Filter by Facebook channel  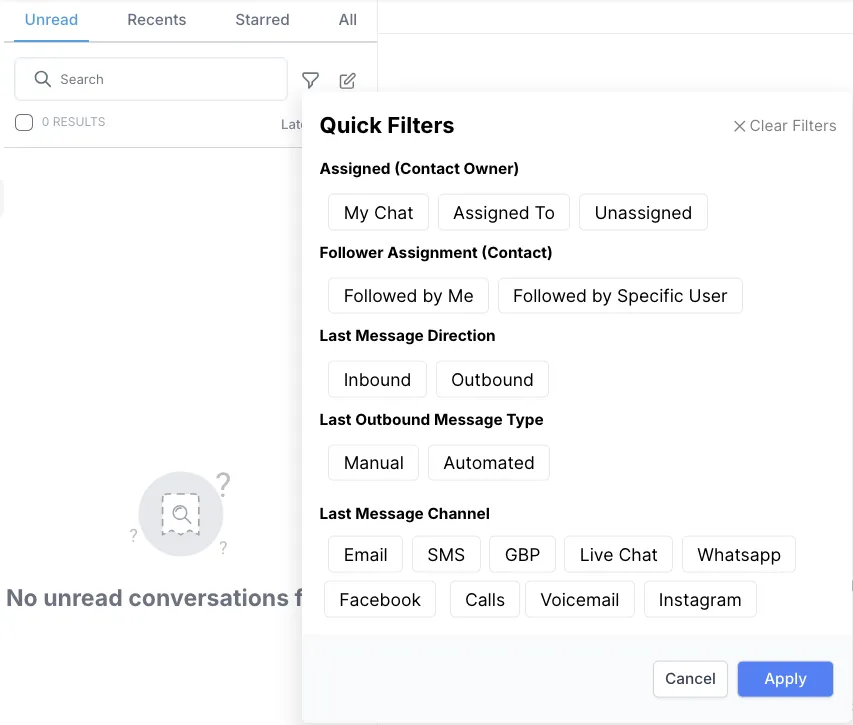point(380,599)
